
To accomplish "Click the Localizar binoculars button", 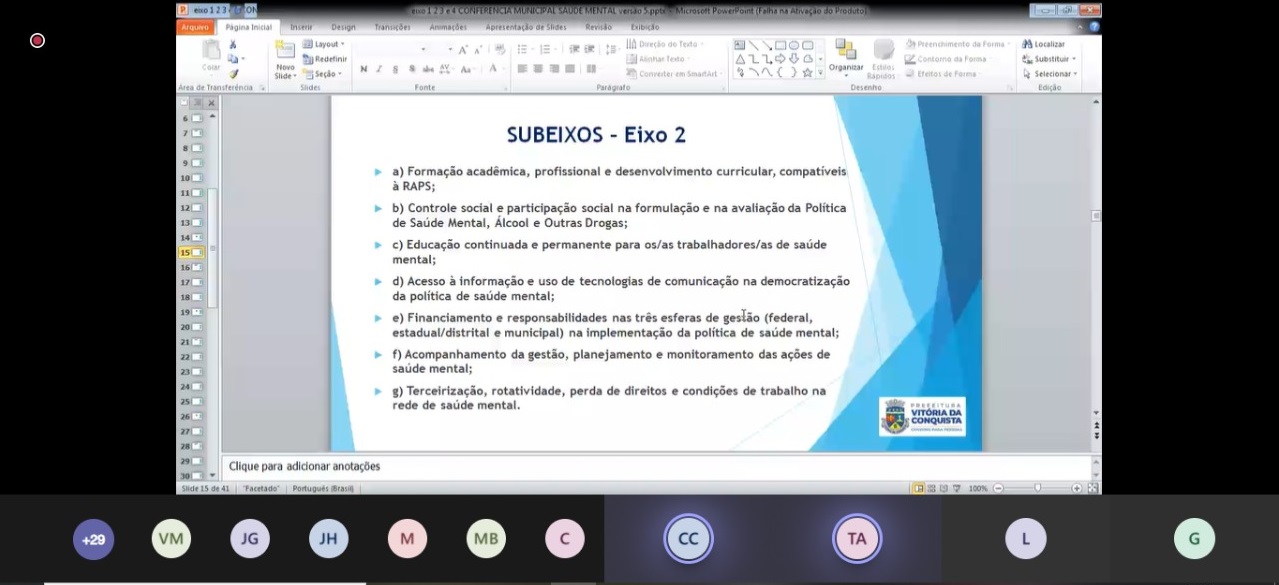I will (1043, 44).
